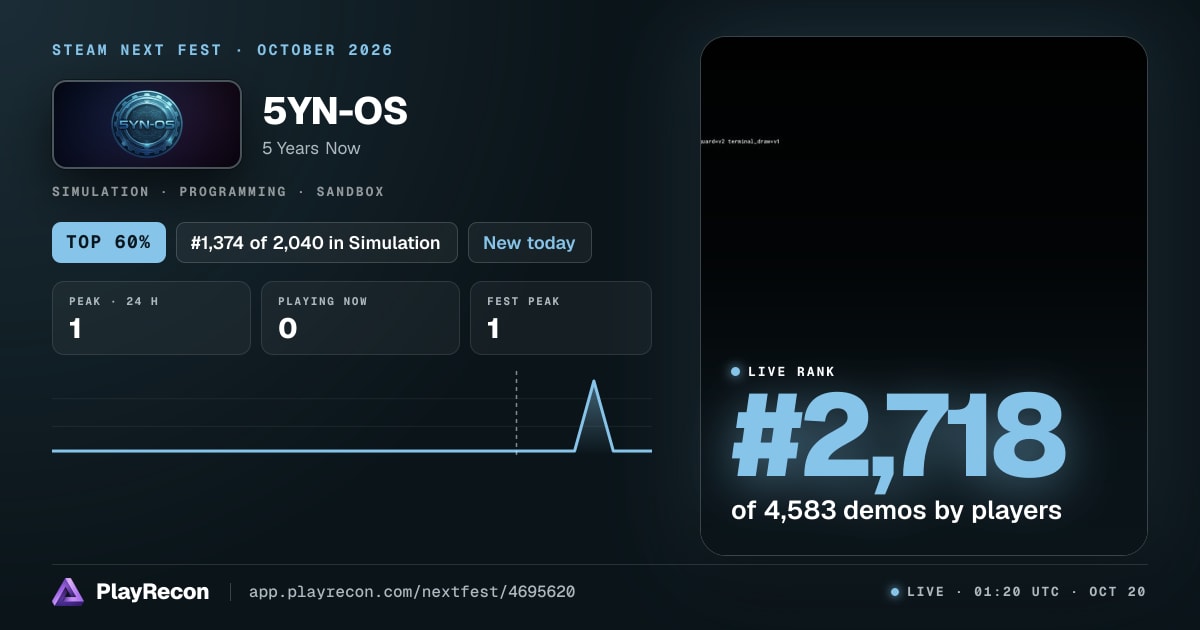Click the SIMULATION genre tag
The image size is (1200, 630).
[x=100, y=191]
